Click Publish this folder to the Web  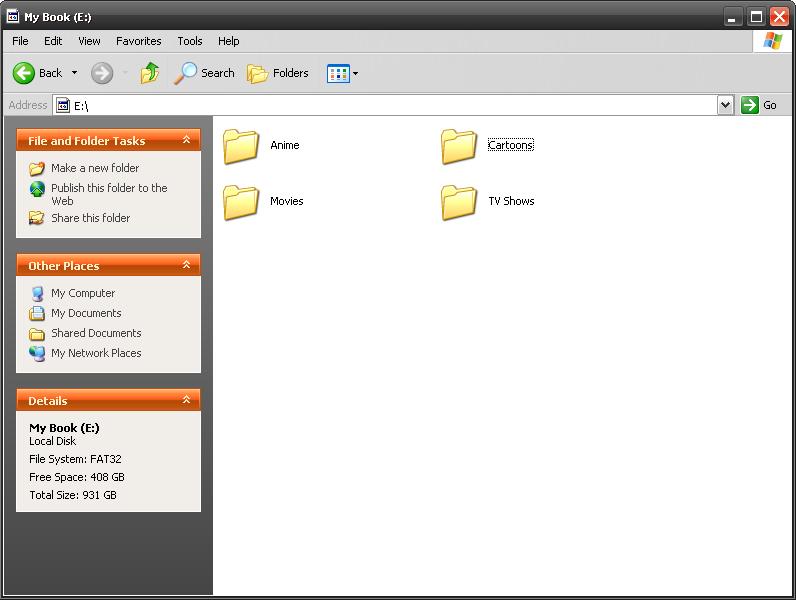point(109,194)
